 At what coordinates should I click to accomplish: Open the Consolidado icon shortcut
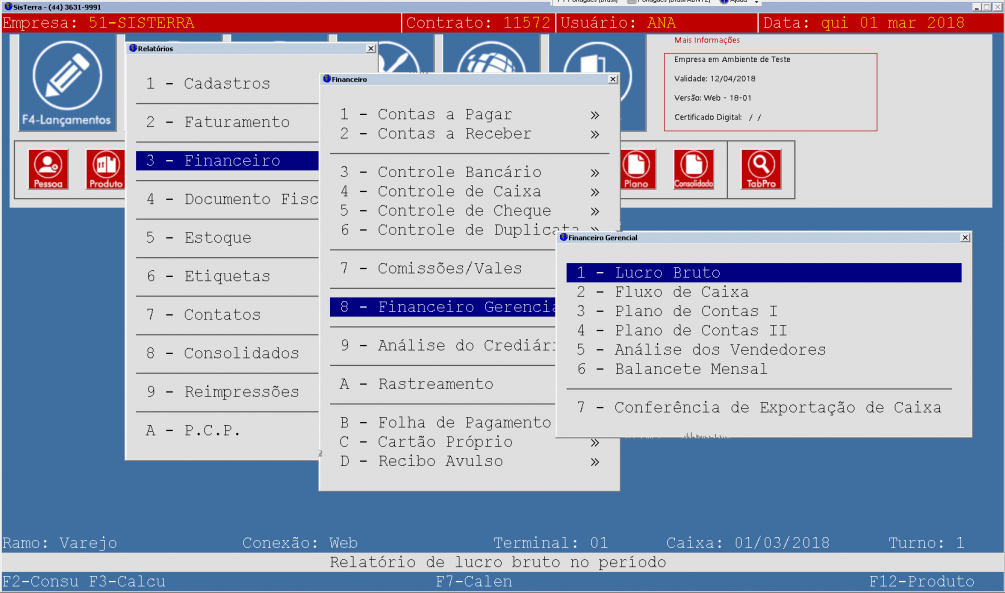coord(693,169)
